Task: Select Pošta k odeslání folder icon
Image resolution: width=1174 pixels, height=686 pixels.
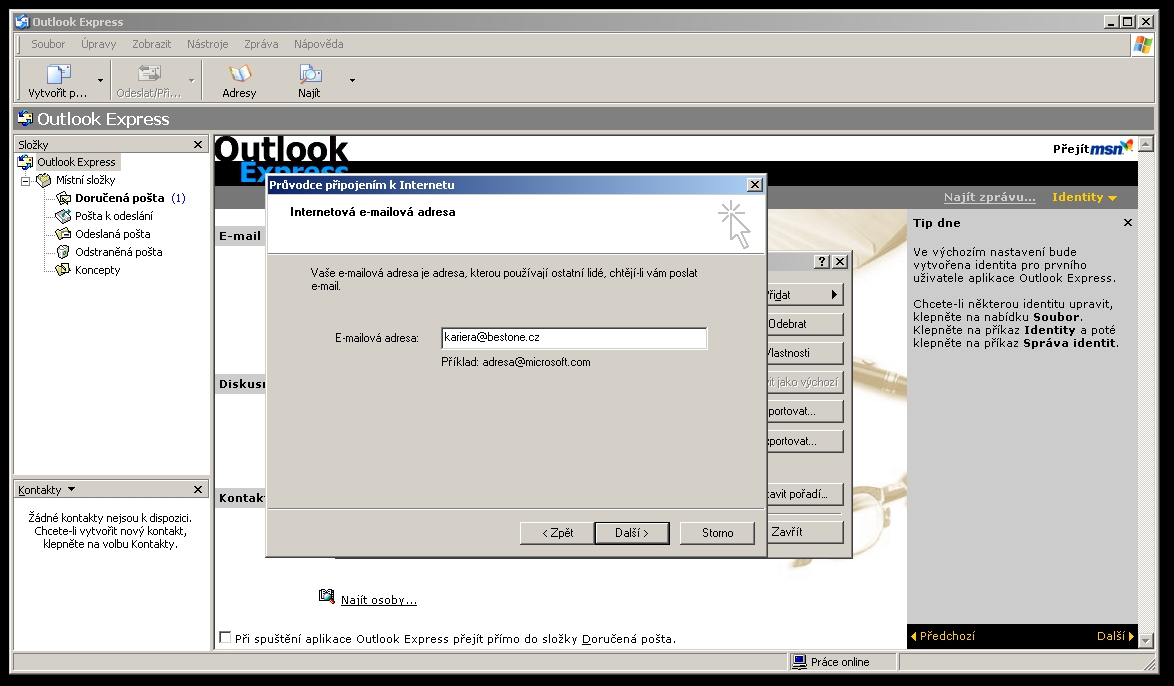Action: [64, 216]
